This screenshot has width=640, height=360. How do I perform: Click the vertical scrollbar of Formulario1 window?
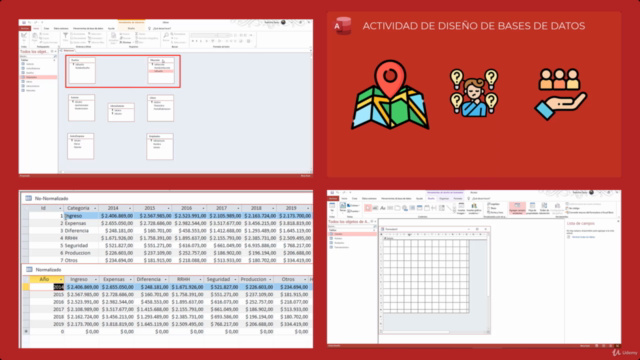(x=488, y=282)
